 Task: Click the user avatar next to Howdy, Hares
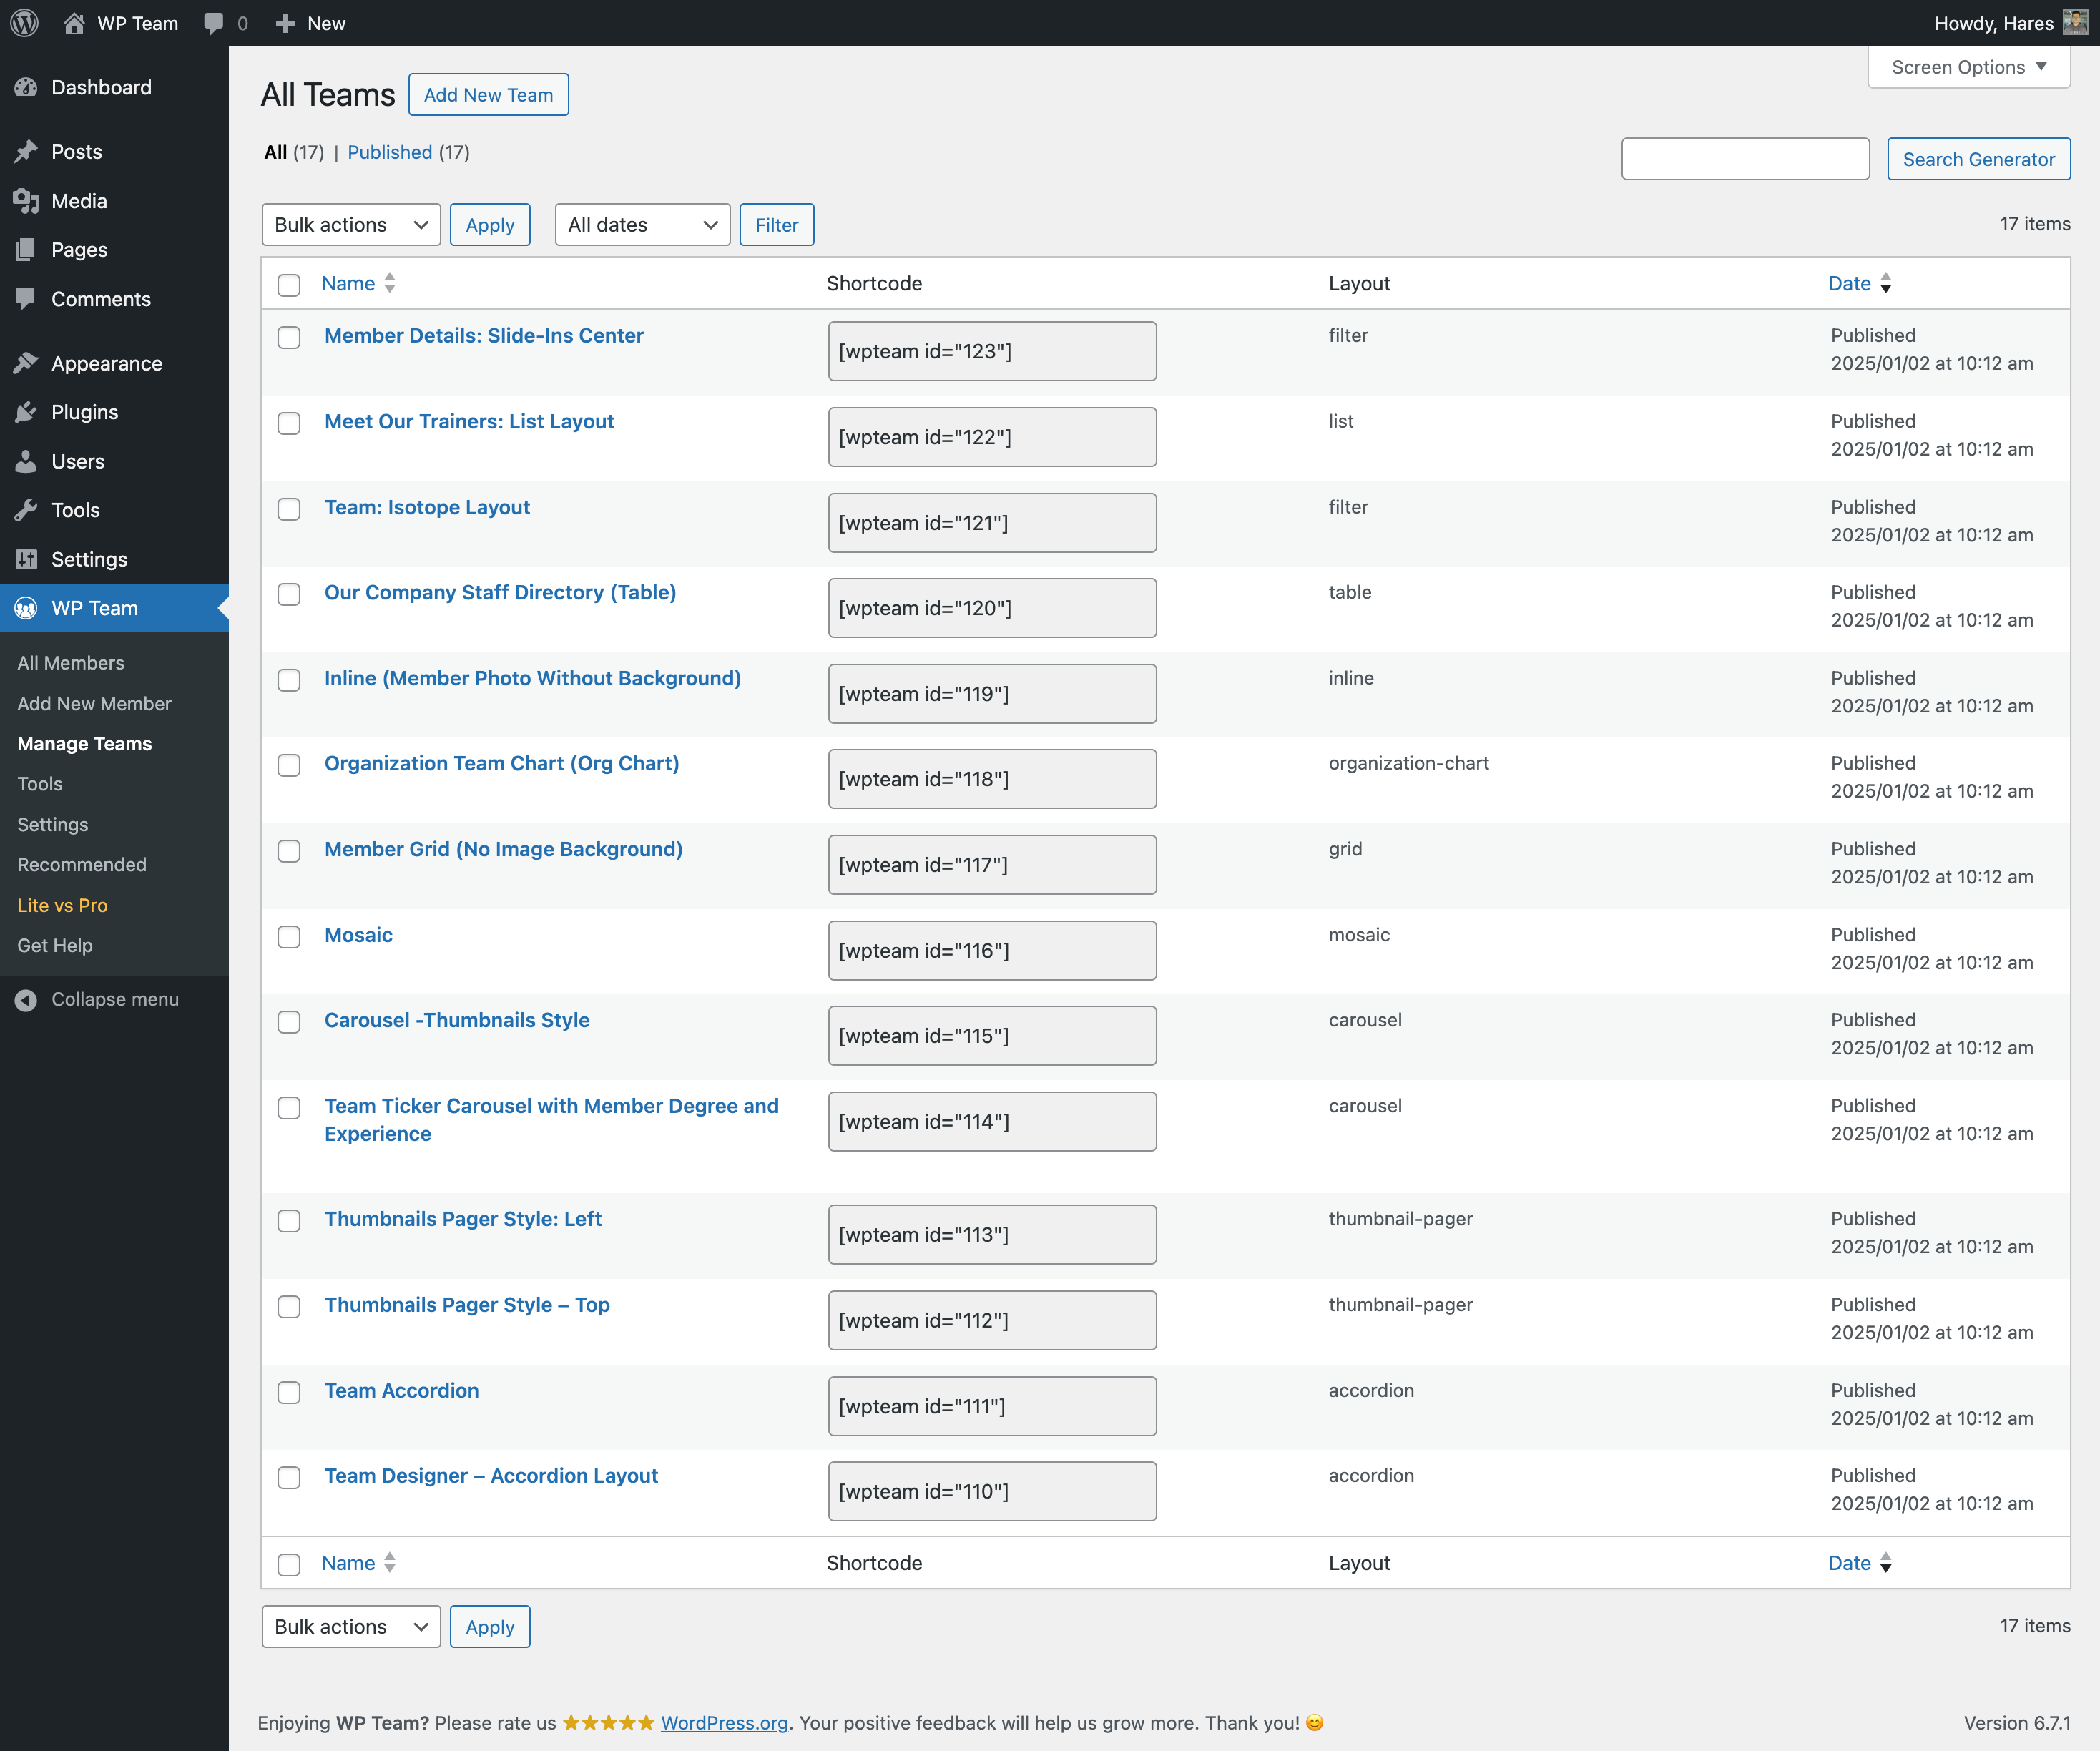[2074, 23]
